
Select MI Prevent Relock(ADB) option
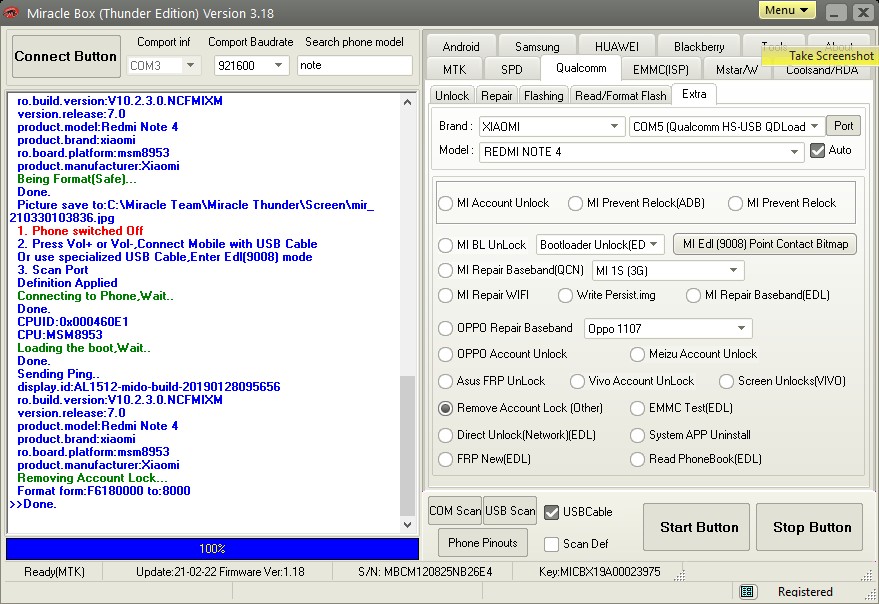(x=575, y=203)
